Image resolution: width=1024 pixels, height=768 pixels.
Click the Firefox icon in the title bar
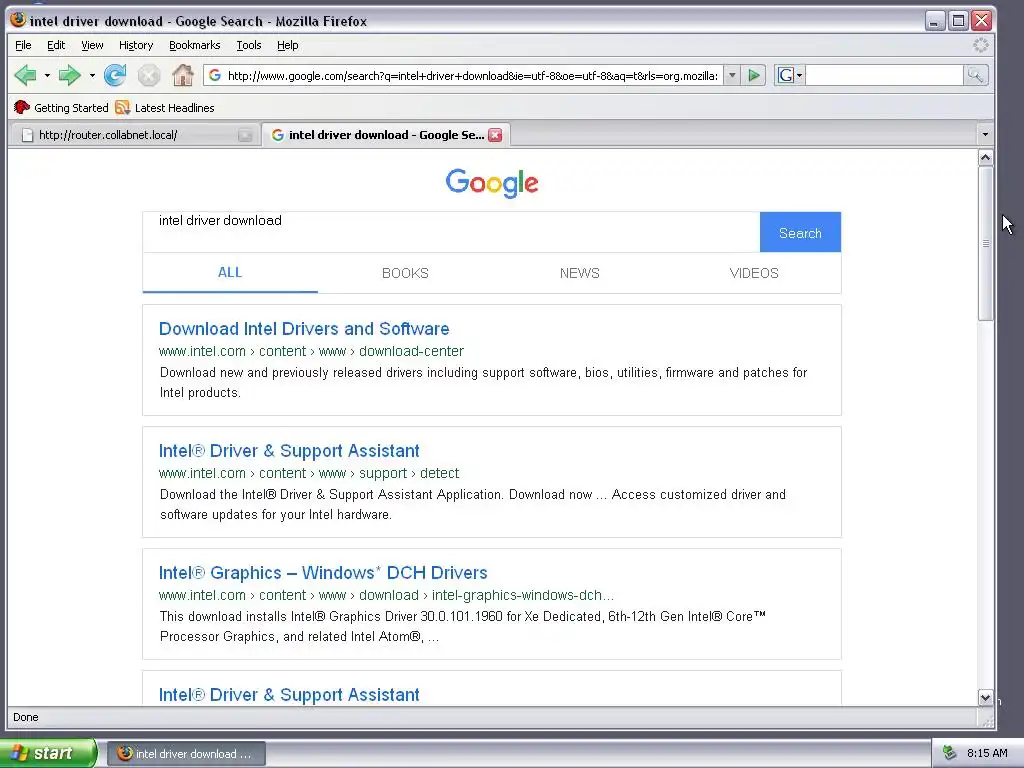point(18,20)
